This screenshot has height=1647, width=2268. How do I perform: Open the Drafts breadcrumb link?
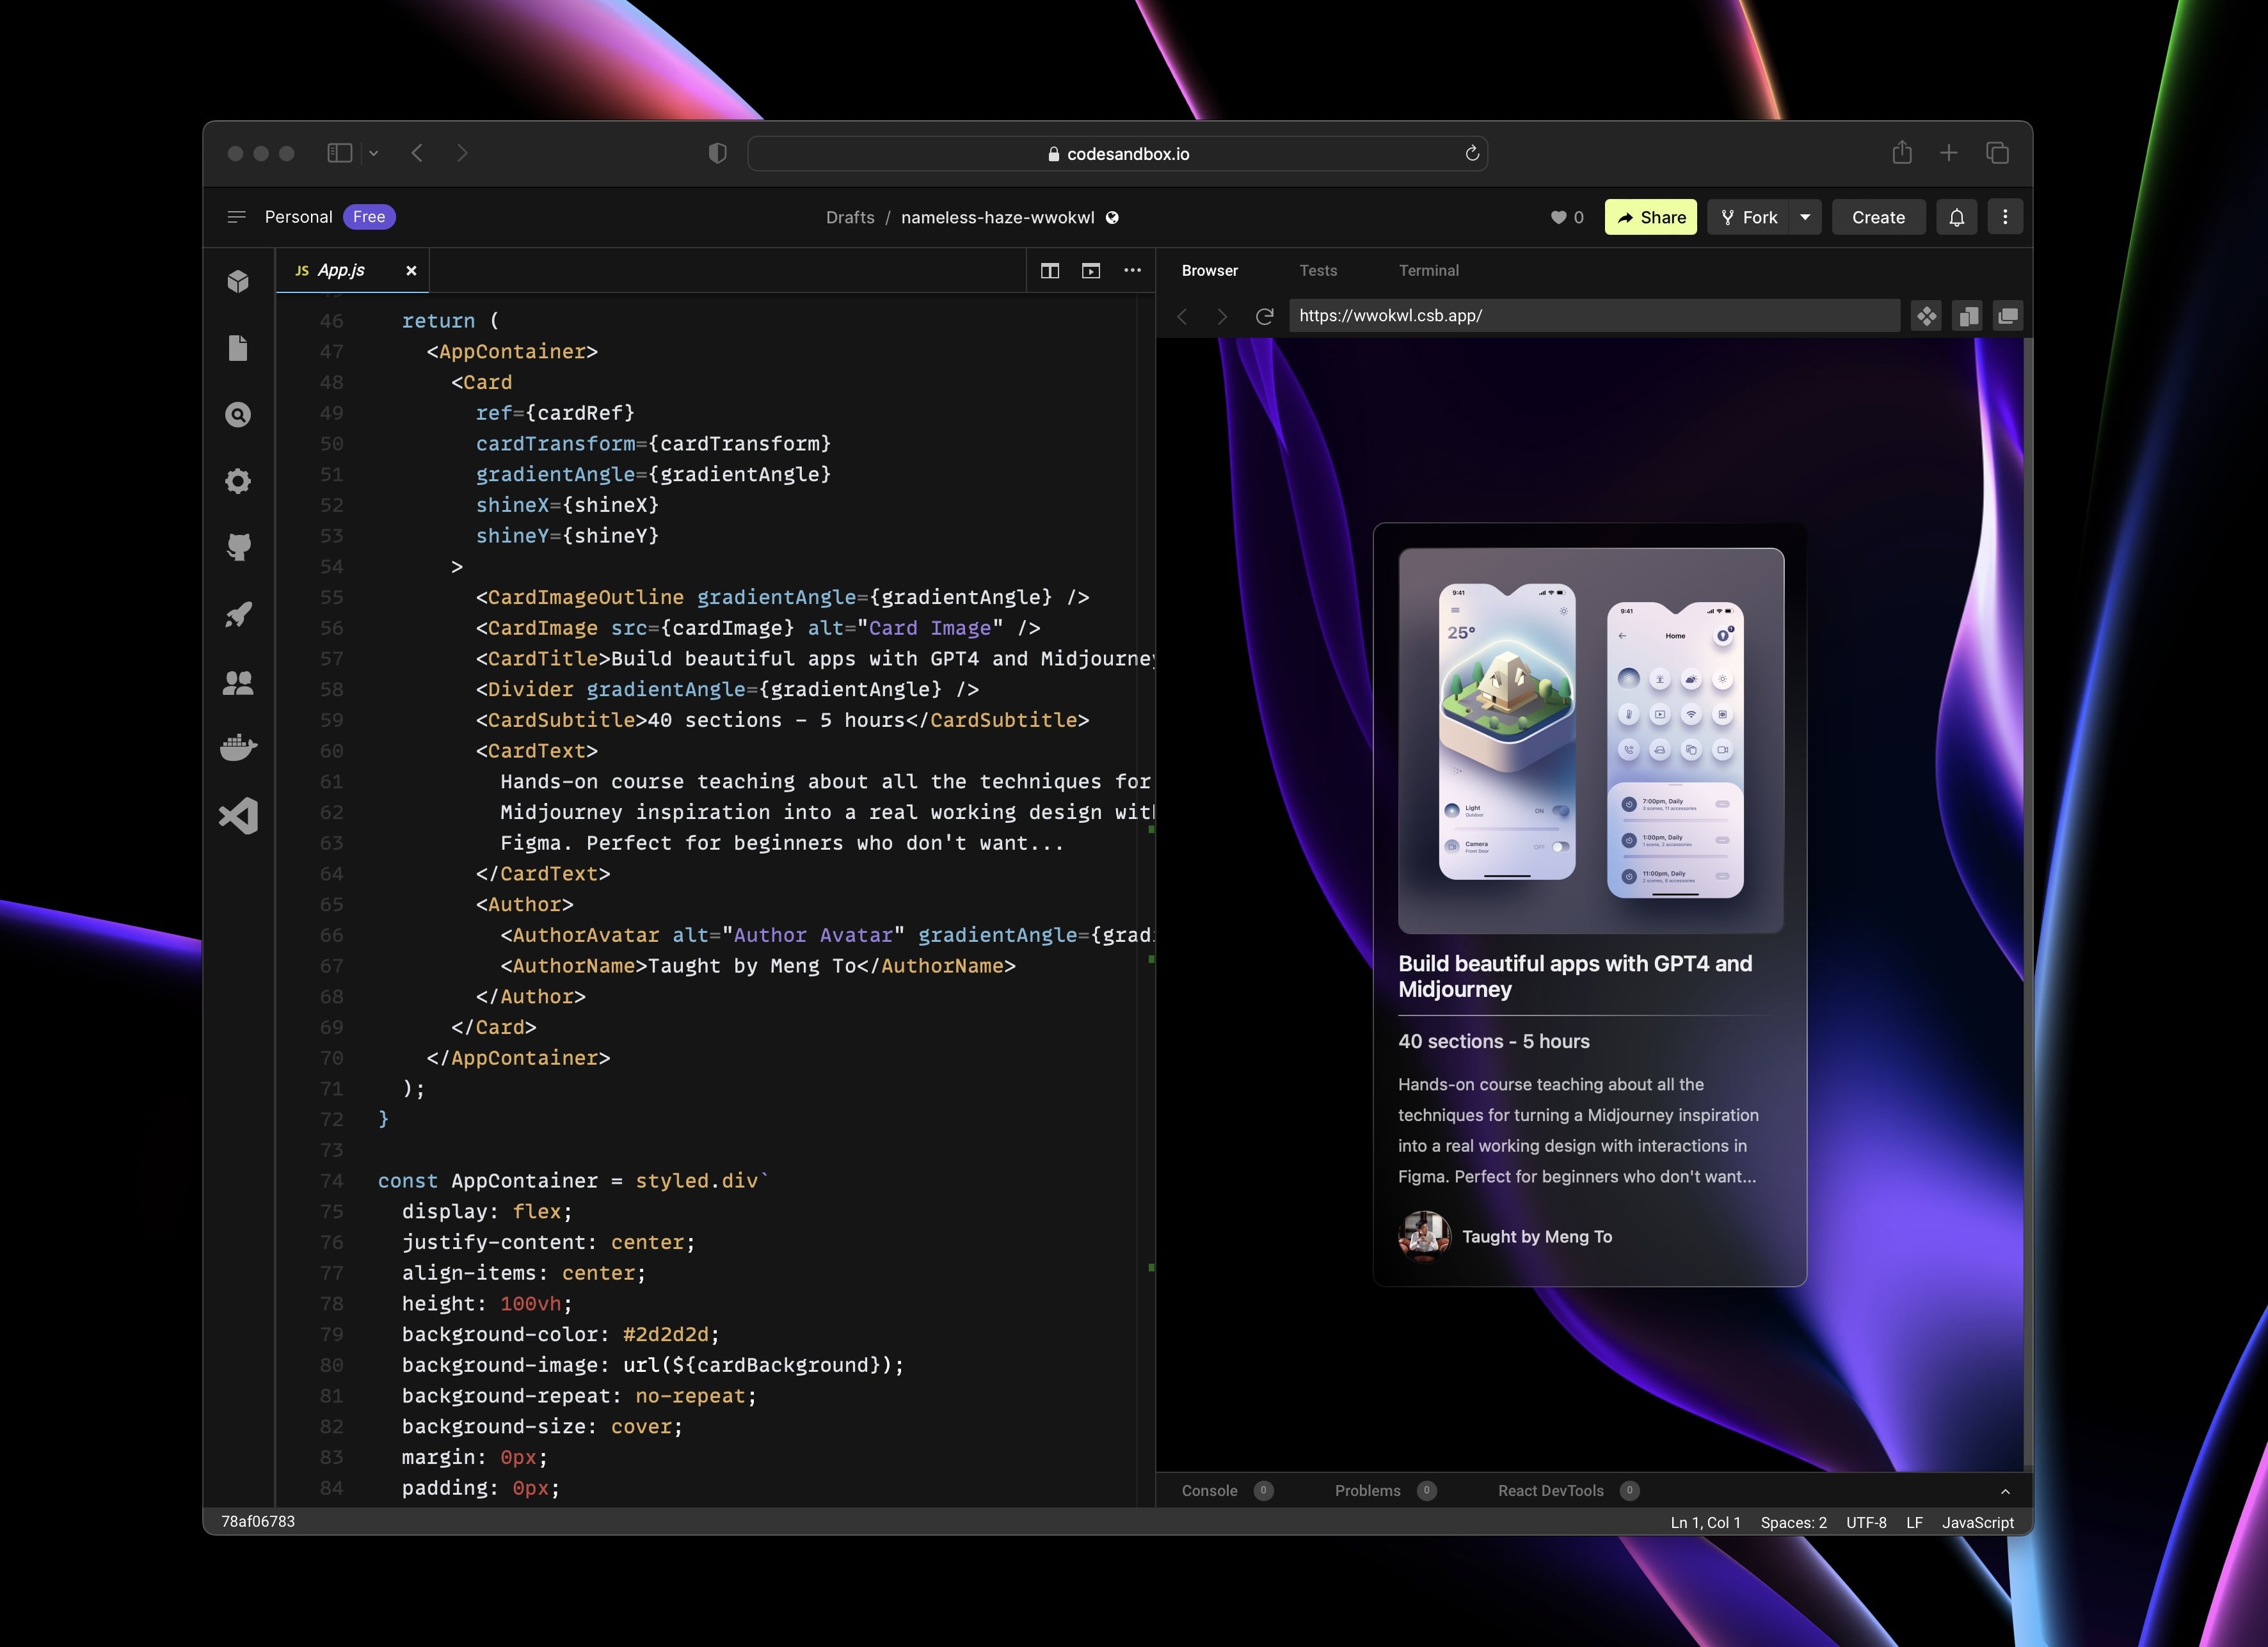849,217
